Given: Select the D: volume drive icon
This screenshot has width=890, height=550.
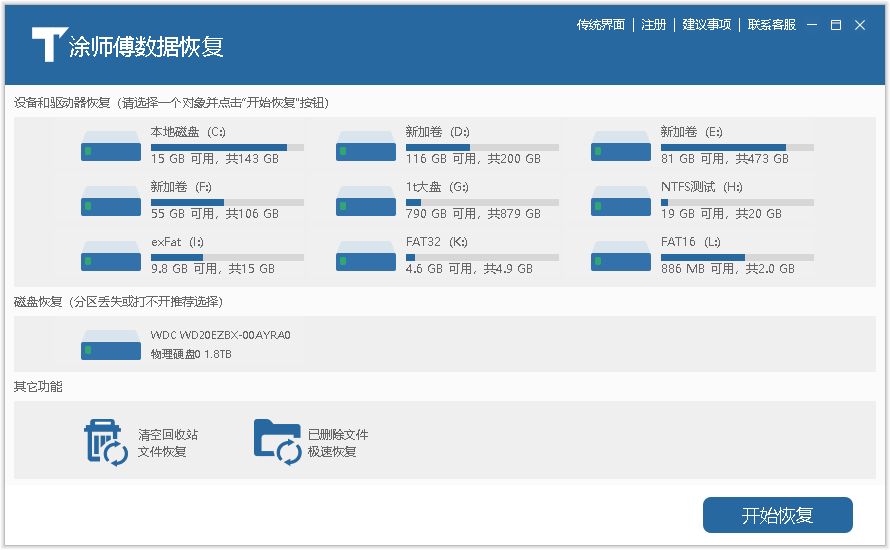Looking at the screenshot, I should point(365,146).
